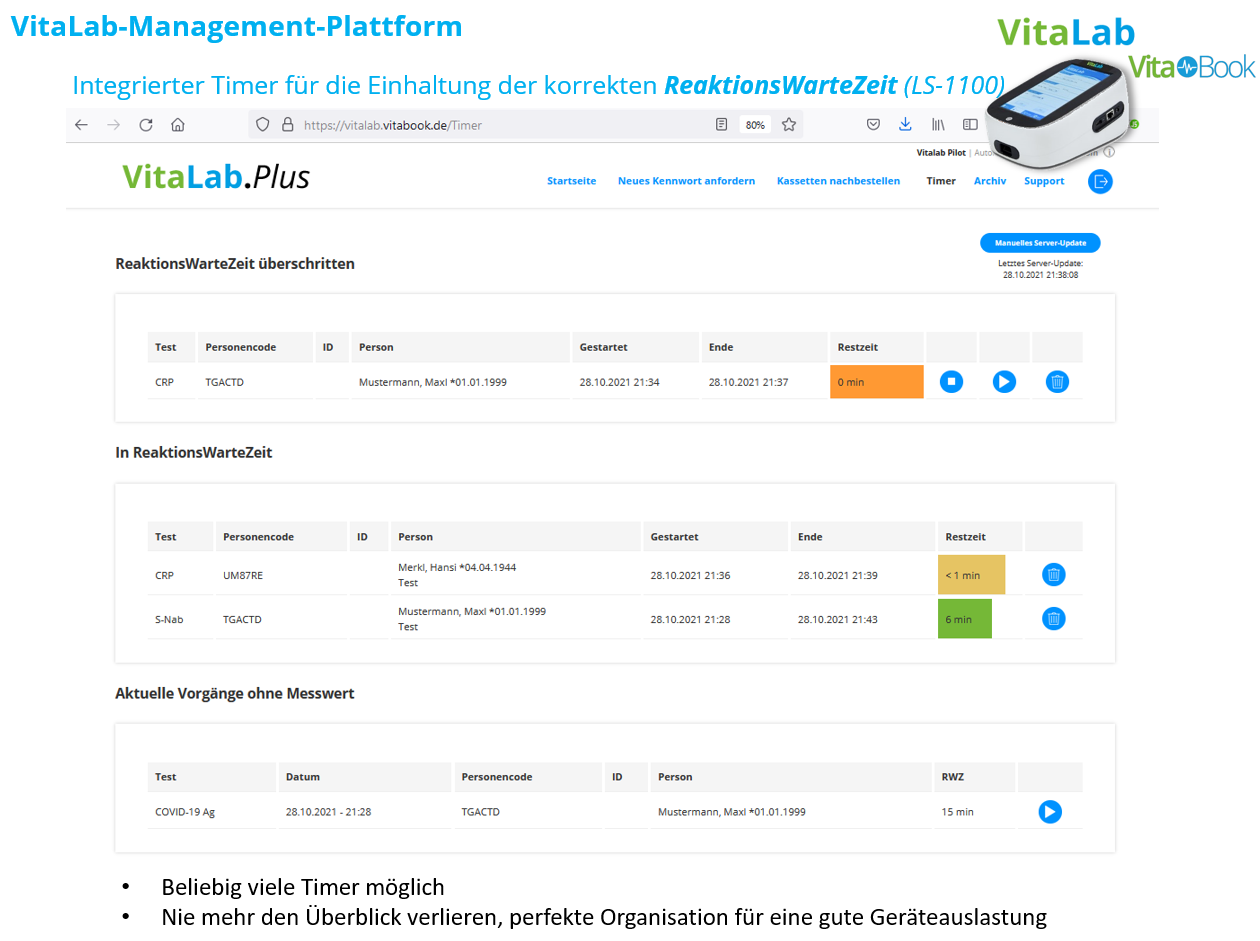Click the 28.10.2021 - 21:28 Datum cell
The height and width of the screenshot is (941, 1260).
pos(328,812)
